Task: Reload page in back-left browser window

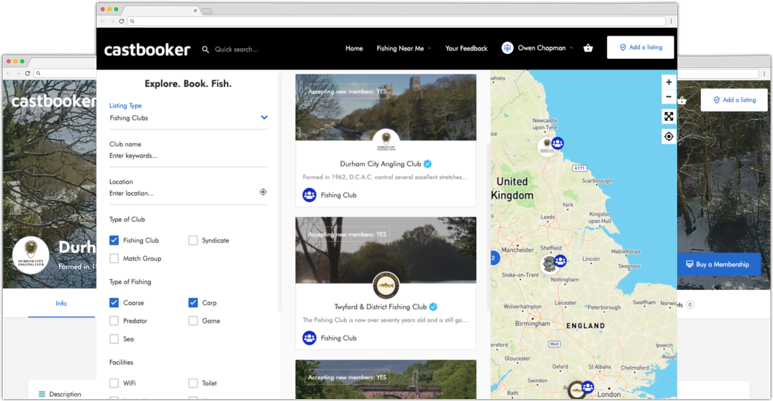Action: coord(27,73)
